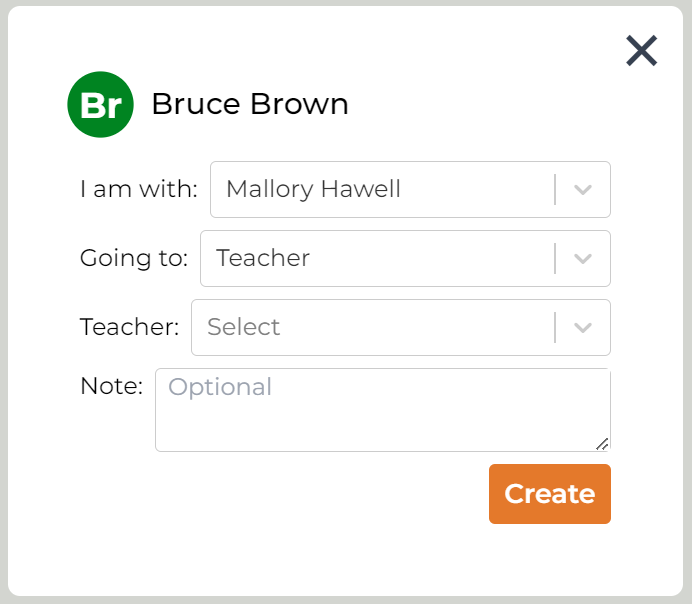Viewport: 692px width, 604px height.
Task: Click the "Teacher:" field label
Action: pyautogui.click(x=130, y=327)
